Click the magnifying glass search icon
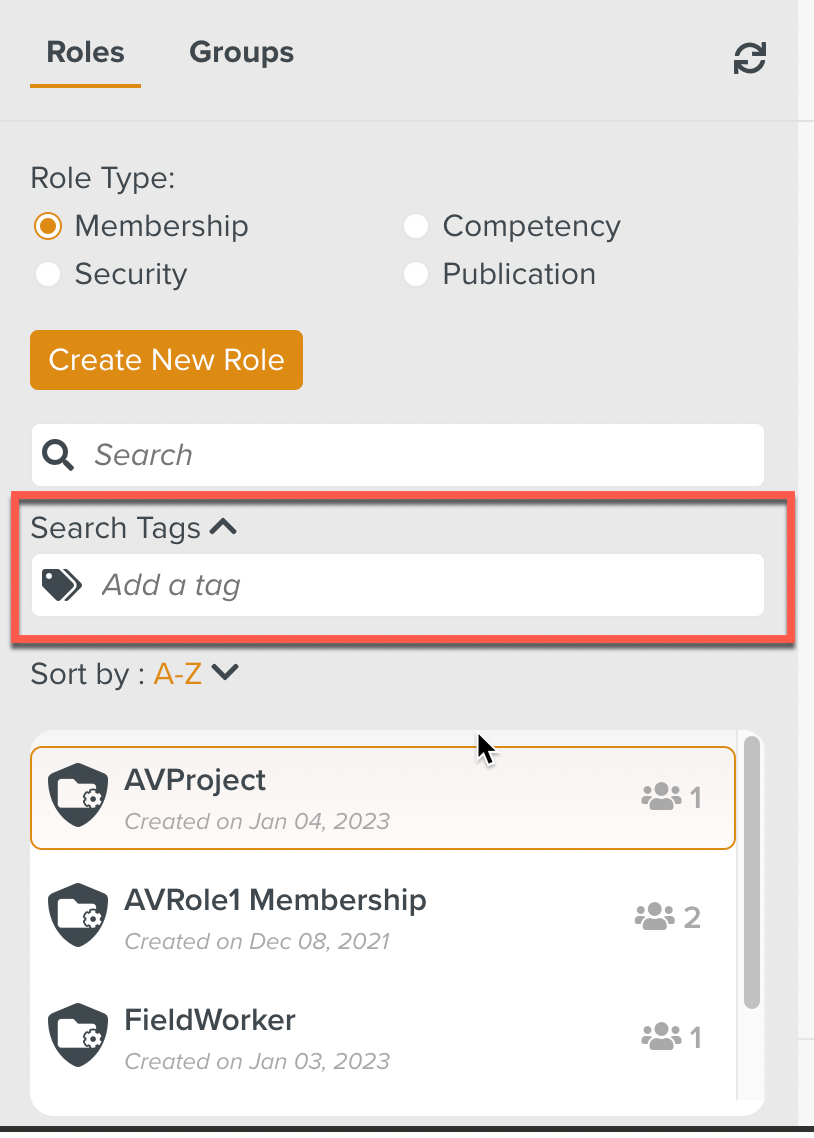The width and height of the screenshot is (814, 1138). [x=57, y=455]
